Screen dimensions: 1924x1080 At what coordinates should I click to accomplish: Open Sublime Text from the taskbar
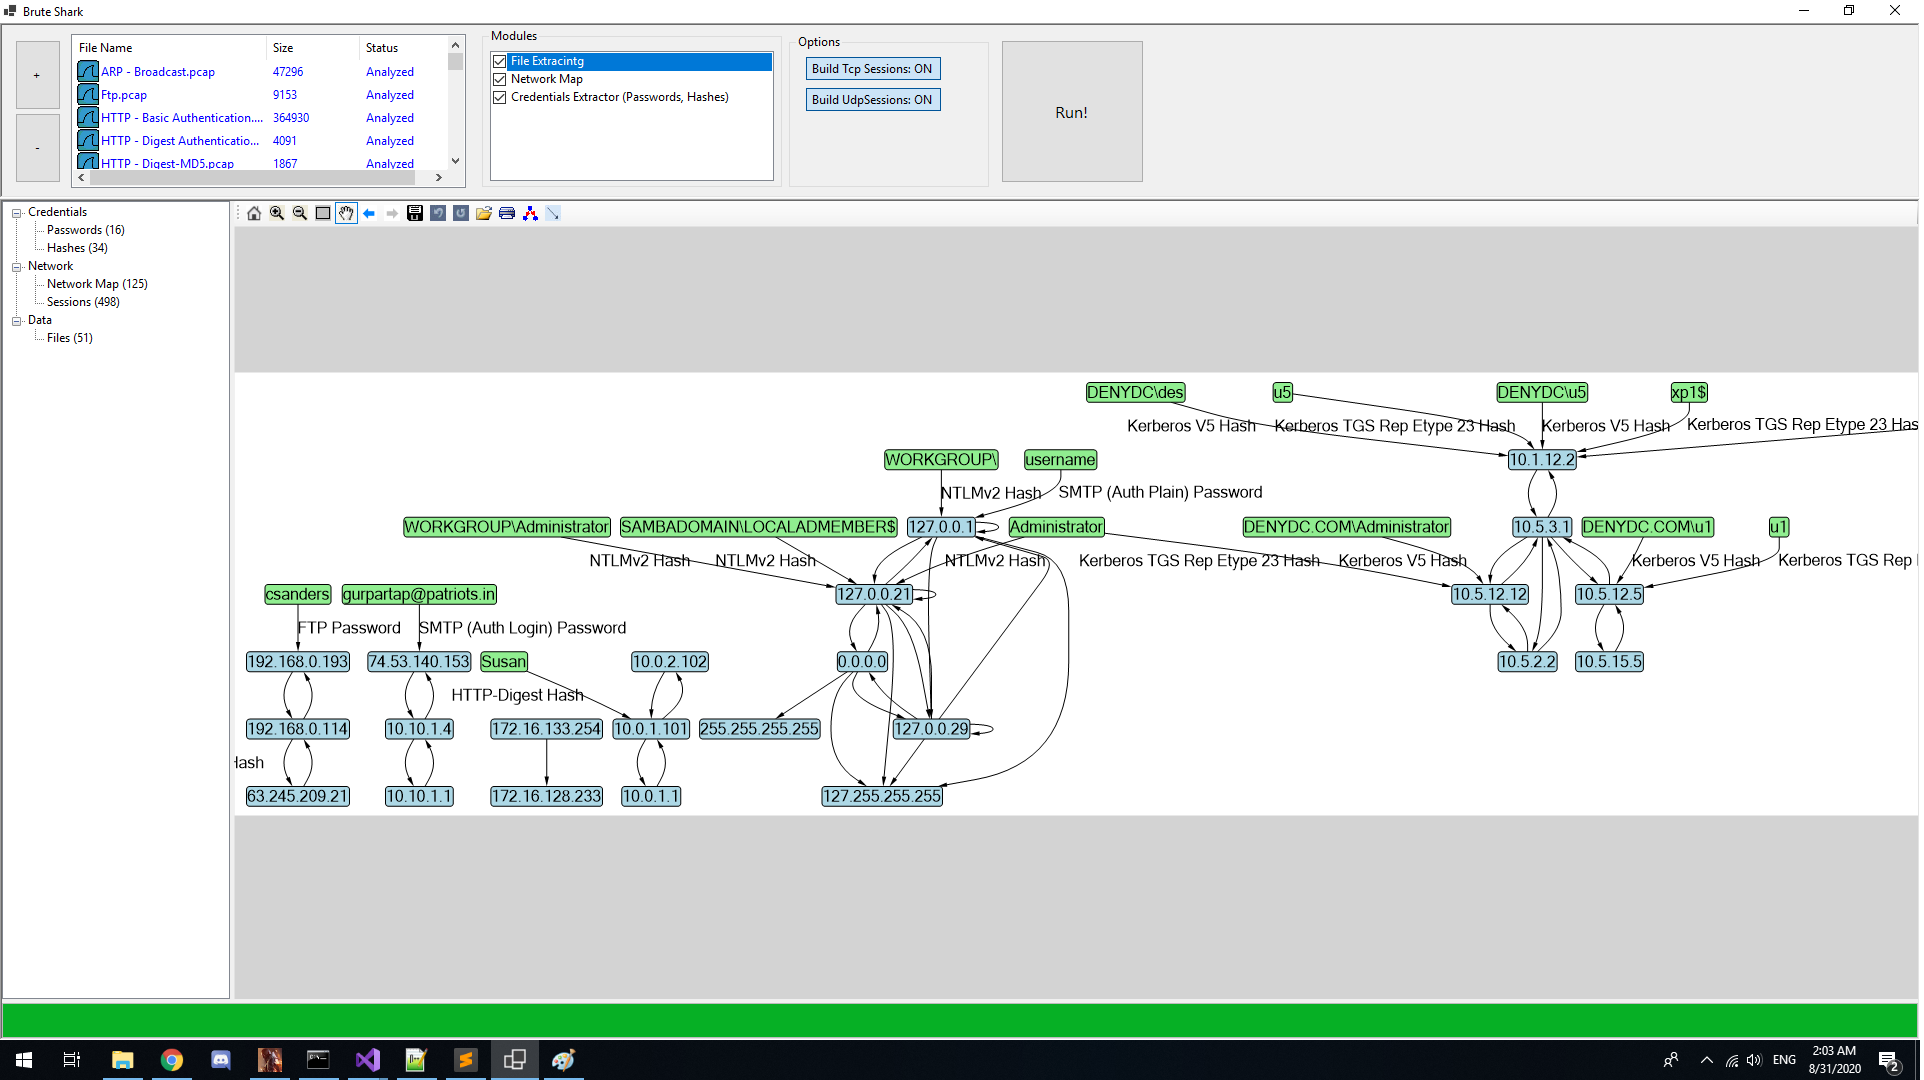[x=466, y=1060]
